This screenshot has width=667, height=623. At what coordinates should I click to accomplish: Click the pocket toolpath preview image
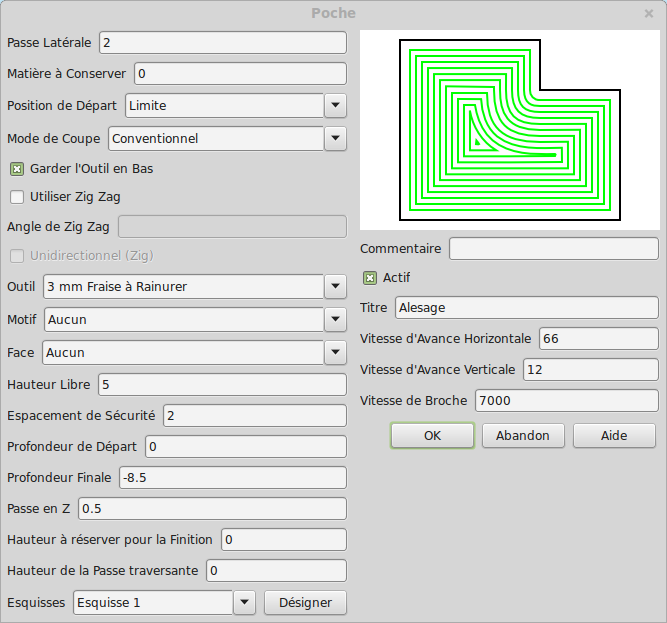coord(510,128)
